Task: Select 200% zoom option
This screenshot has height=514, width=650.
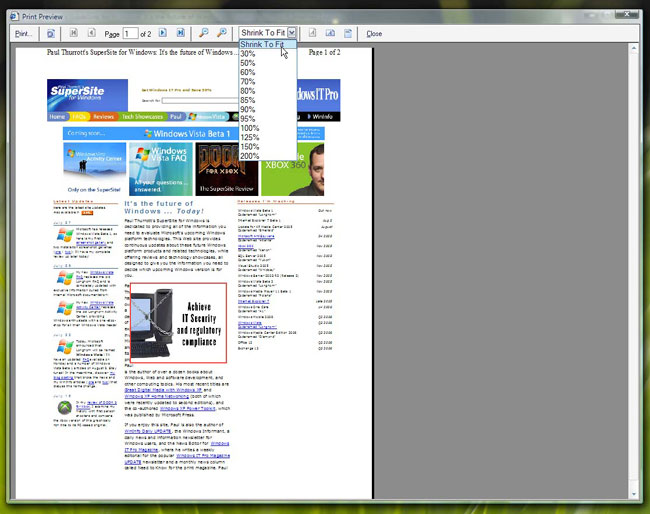Action: coord(249,156)
